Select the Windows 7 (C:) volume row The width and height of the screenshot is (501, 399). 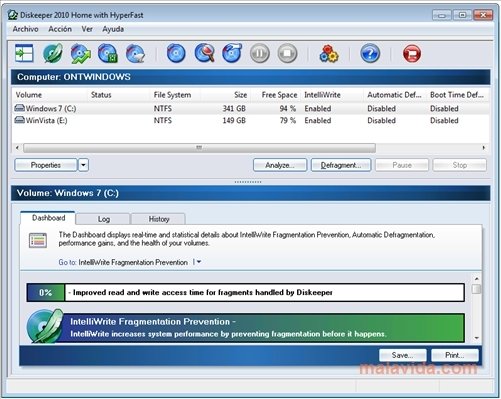coord(251,108)
